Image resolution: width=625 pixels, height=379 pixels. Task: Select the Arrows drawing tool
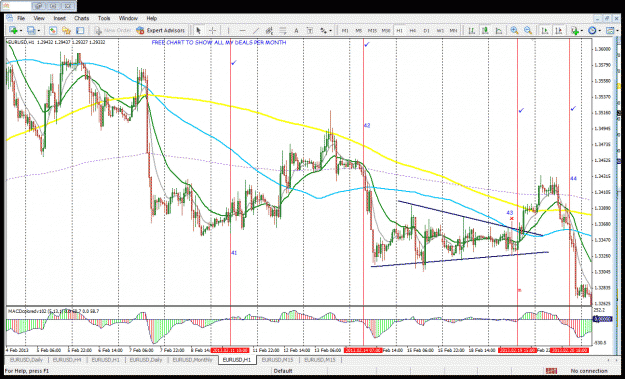click(x=324, y=30)
